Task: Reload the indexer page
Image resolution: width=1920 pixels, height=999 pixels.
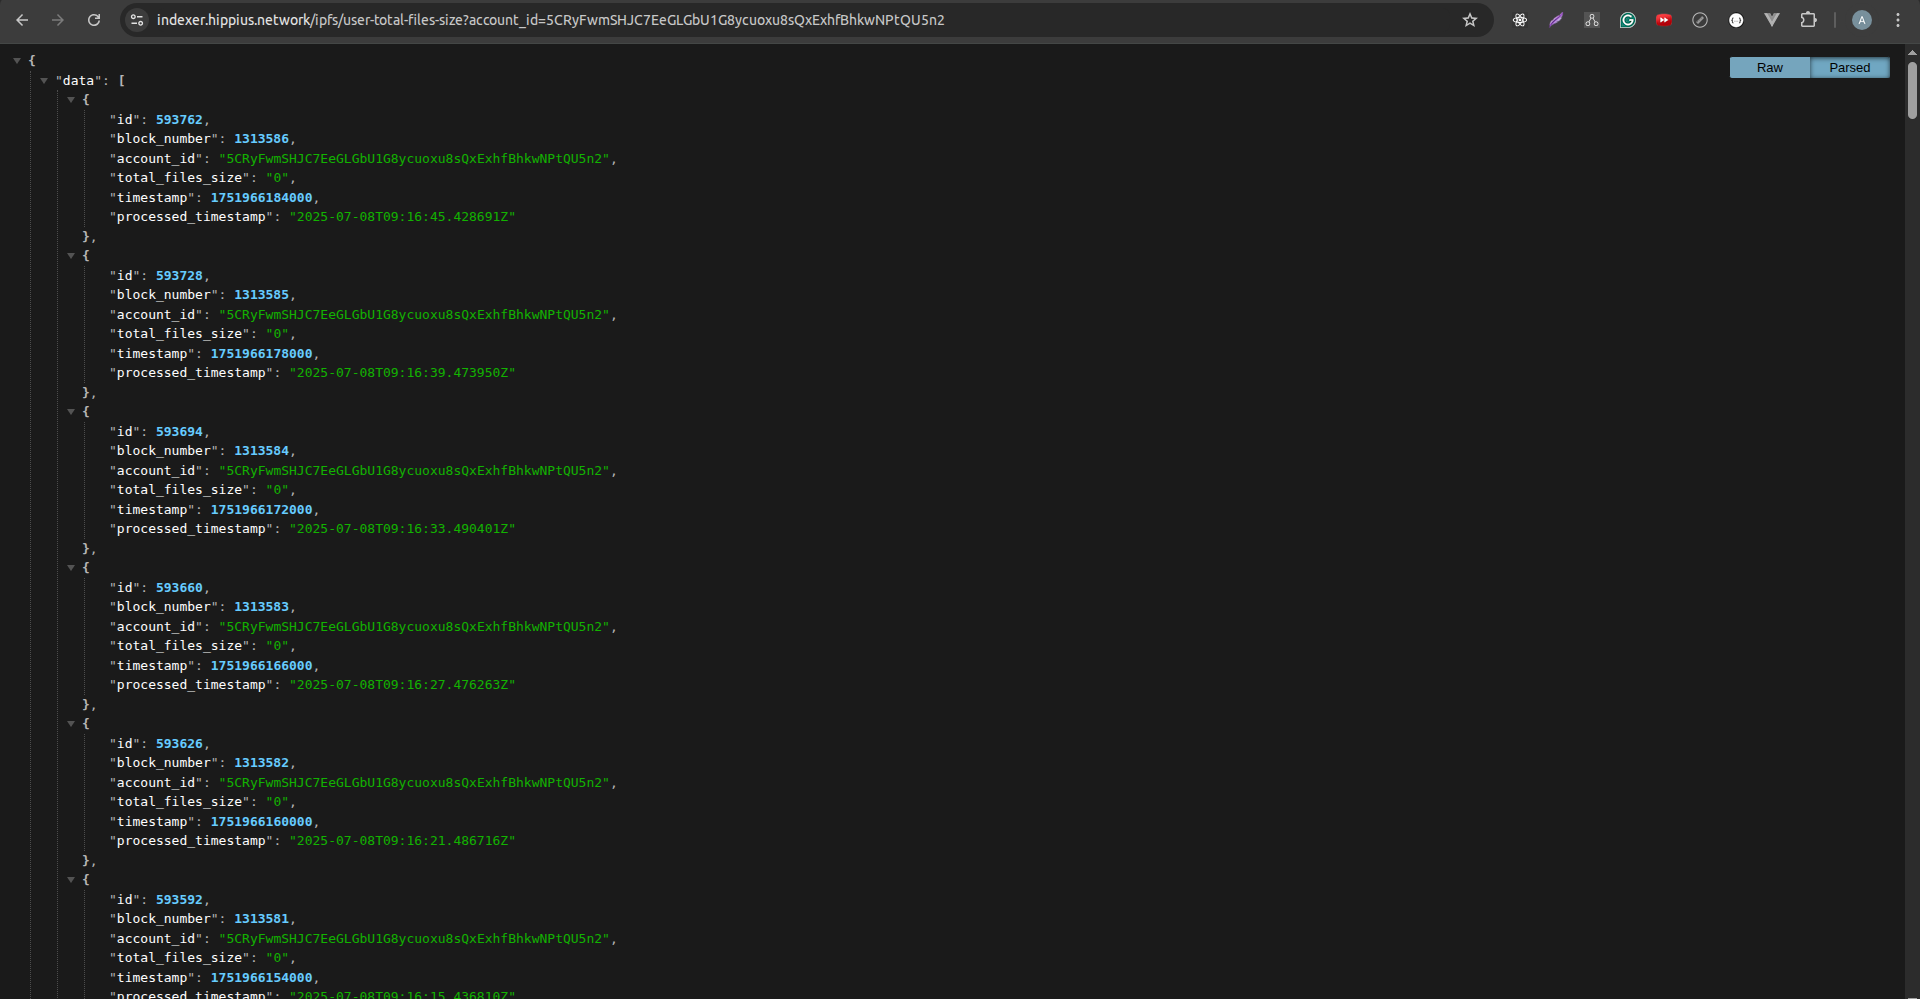Action: 94,20
